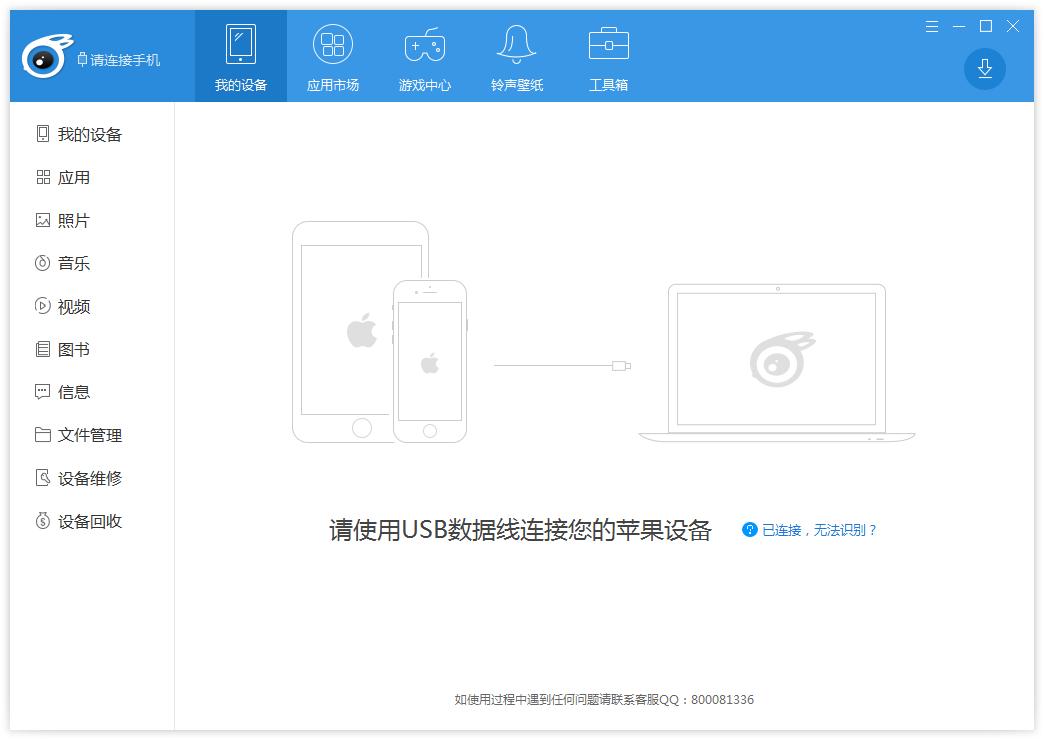Select 我的设备 tab label in top navigation

tap(240, 85)
